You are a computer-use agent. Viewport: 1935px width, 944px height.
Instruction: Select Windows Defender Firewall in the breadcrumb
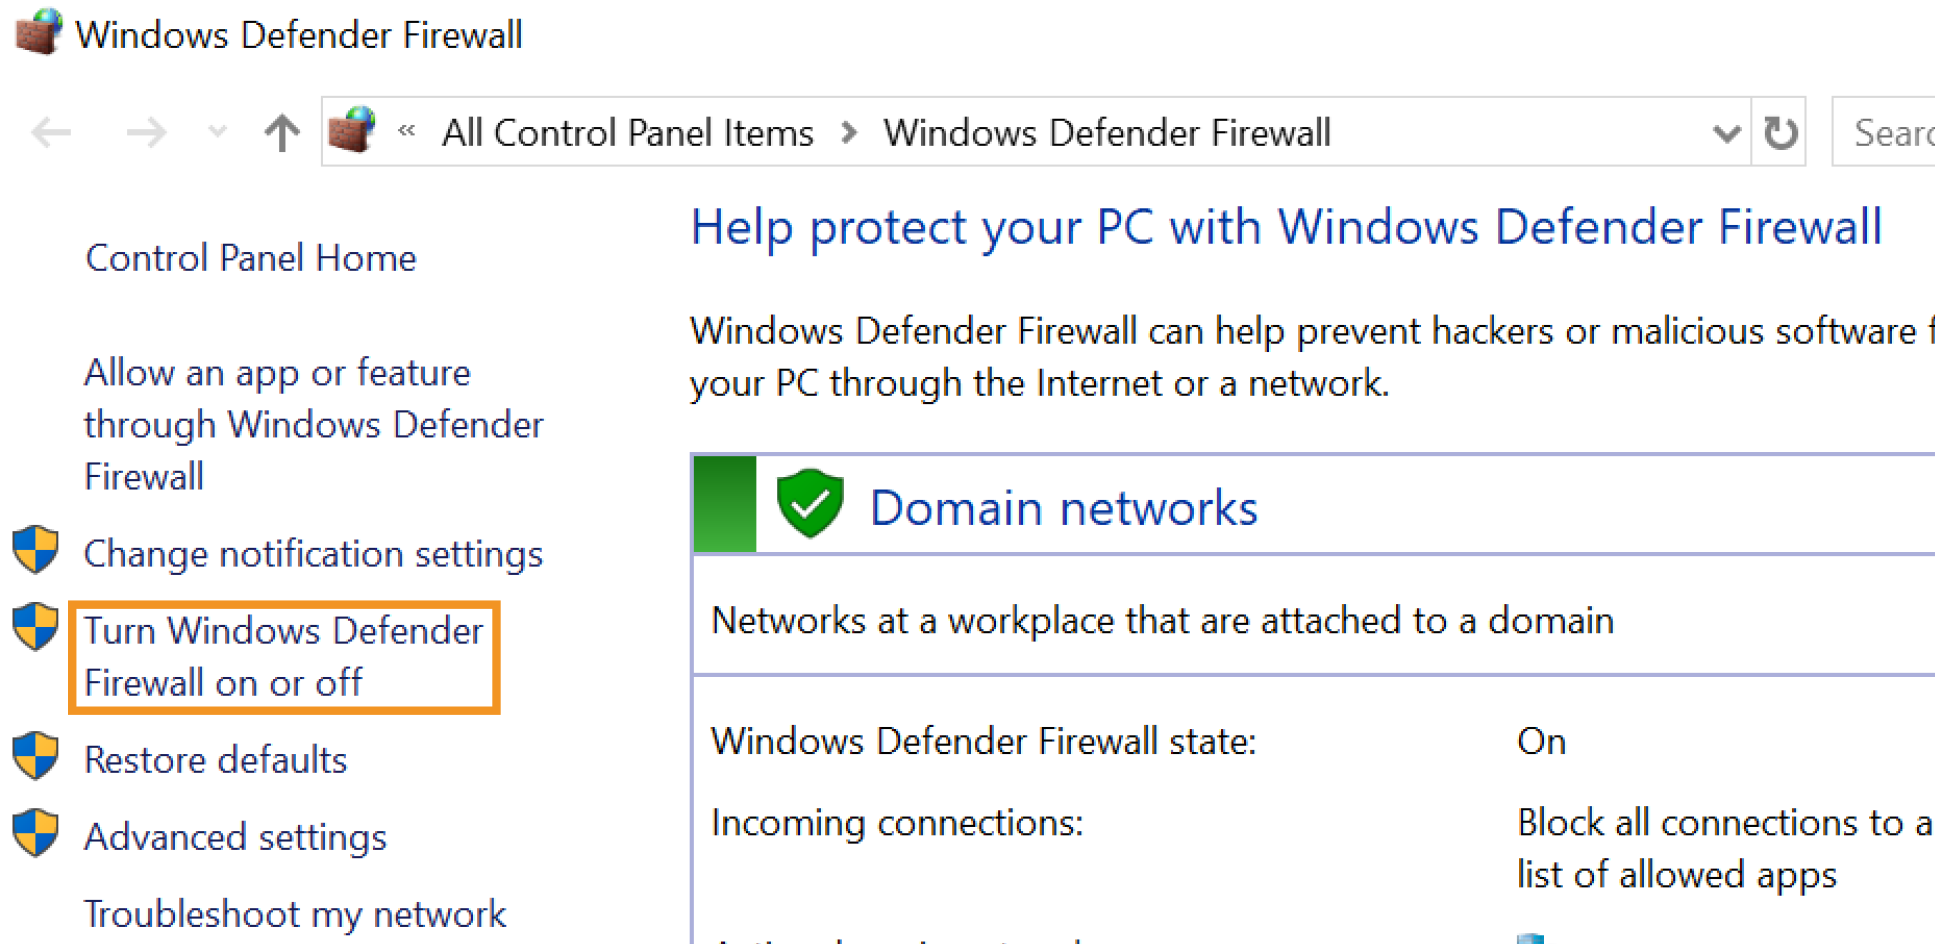click(1106, 131)
